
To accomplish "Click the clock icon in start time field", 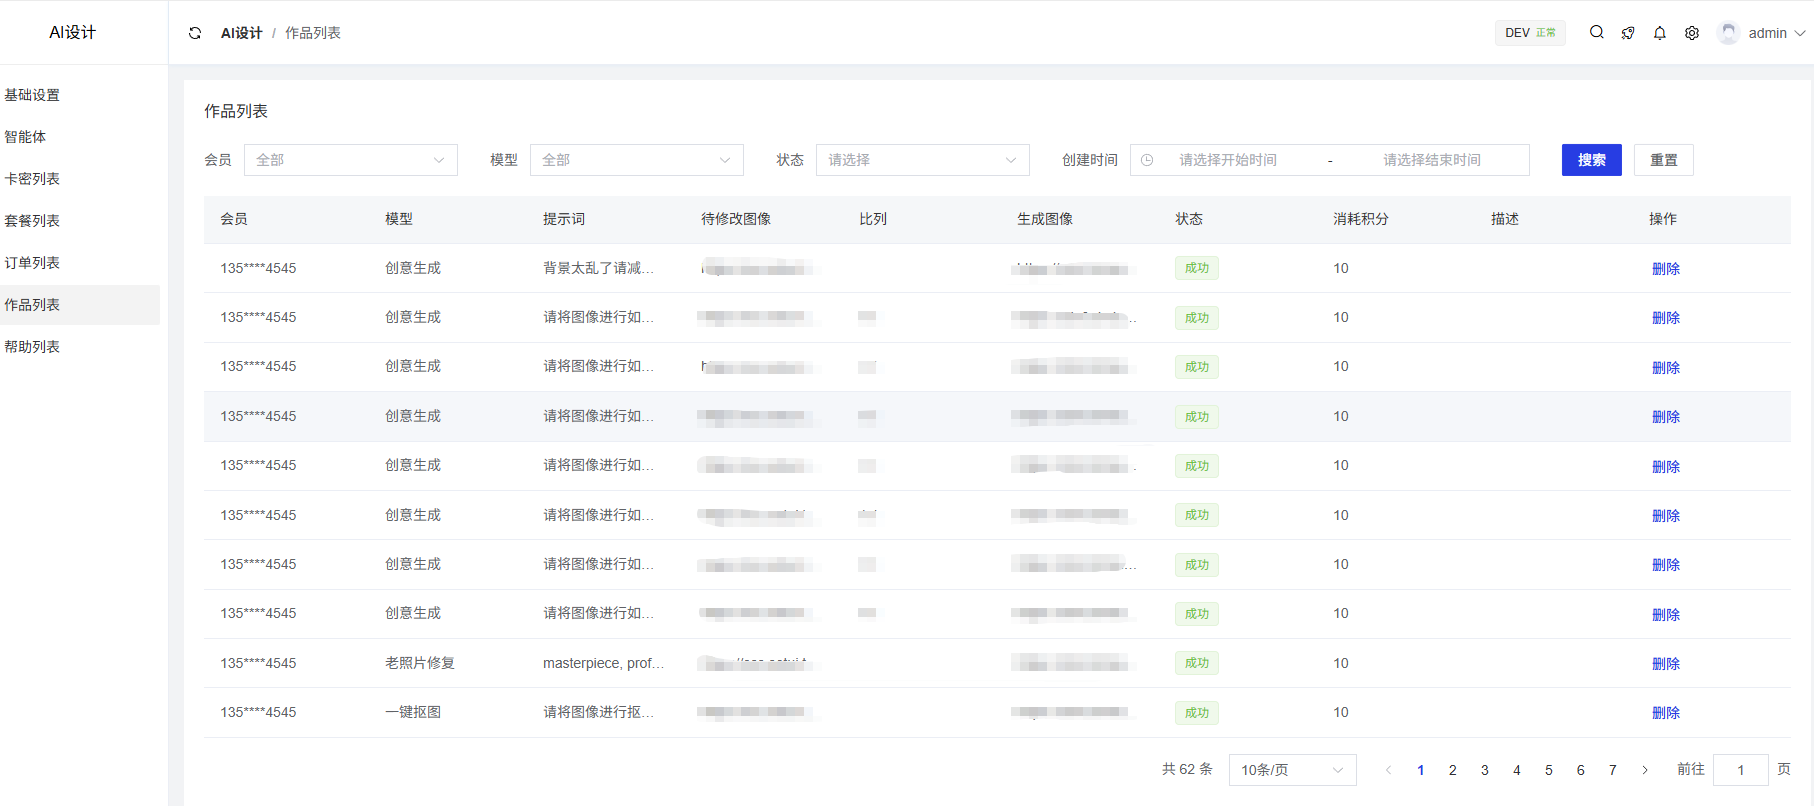I will coord(1147,160).
